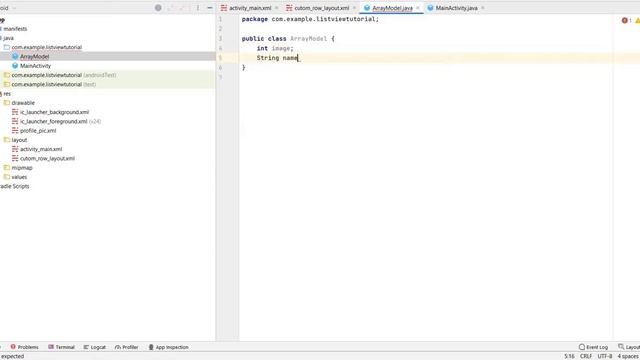Hide the project panel with minus icon
Screen dimensions: 640x360
pyautogui.click(x=210, y=8)
